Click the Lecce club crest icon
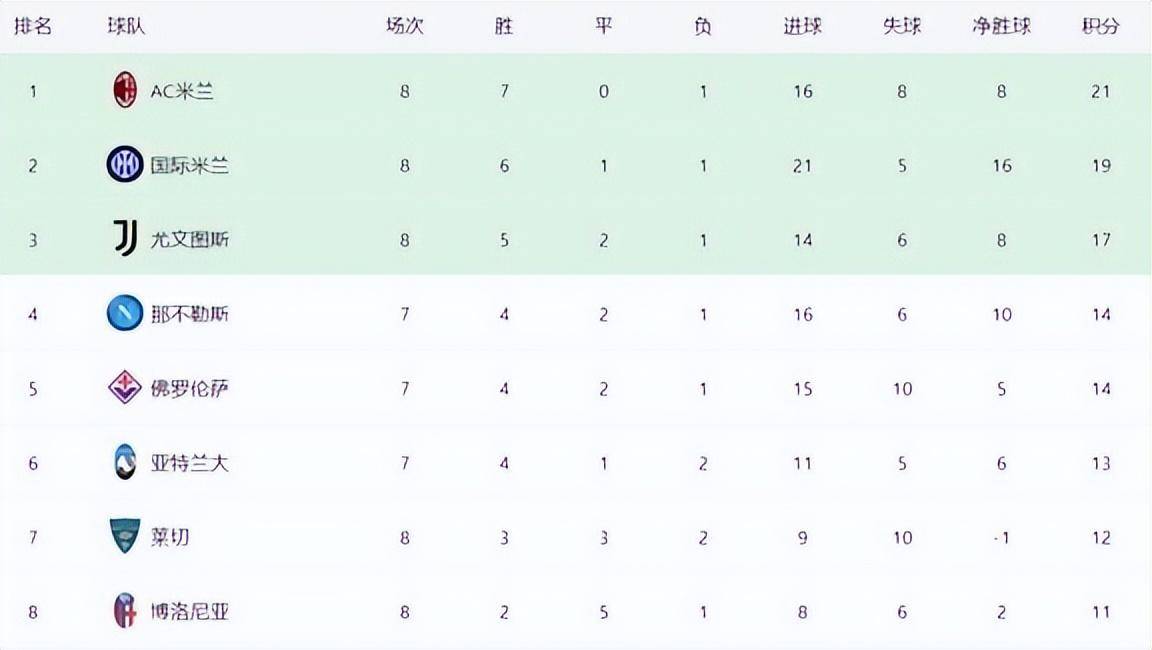Image resolution: width=1152 pixels, height=650 pixels. click(x=125, y=537)
